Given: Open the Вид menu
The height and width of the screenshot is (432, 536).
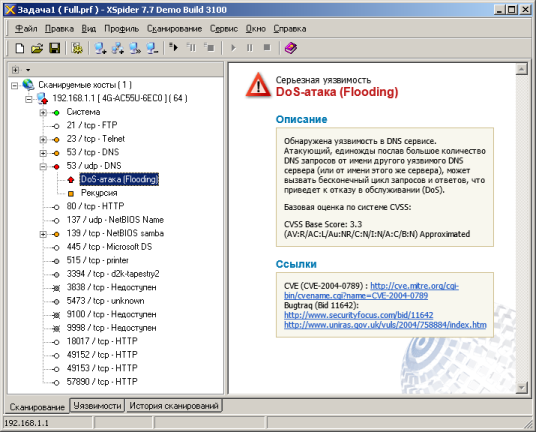Looking at the screenshot, I should [x=89, y=29].
